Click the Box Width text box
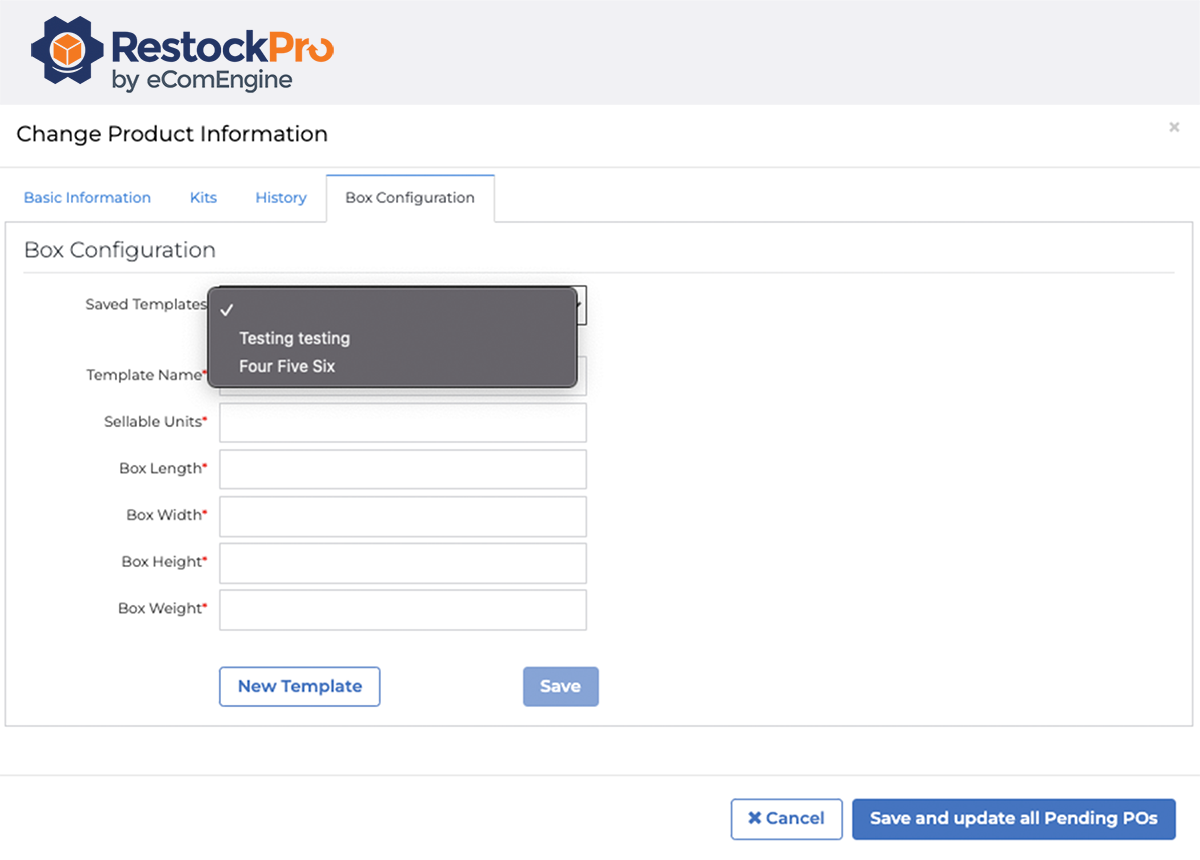Viewport: 1200px width, 860px height. click(x=403, y=516)
